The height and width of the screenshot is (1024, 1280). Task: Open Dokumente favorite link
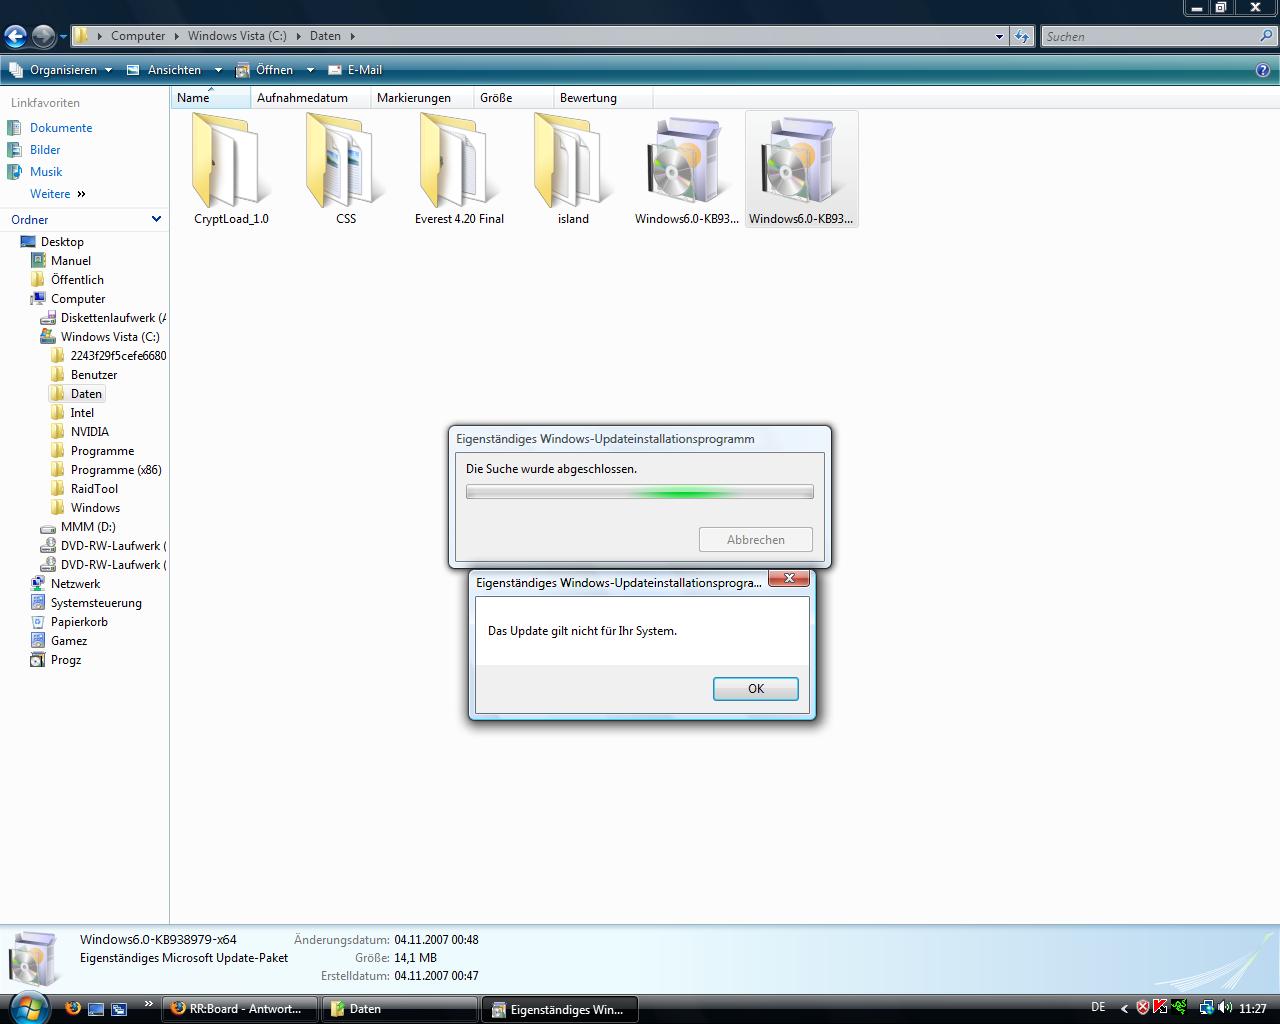pos(61,128)
